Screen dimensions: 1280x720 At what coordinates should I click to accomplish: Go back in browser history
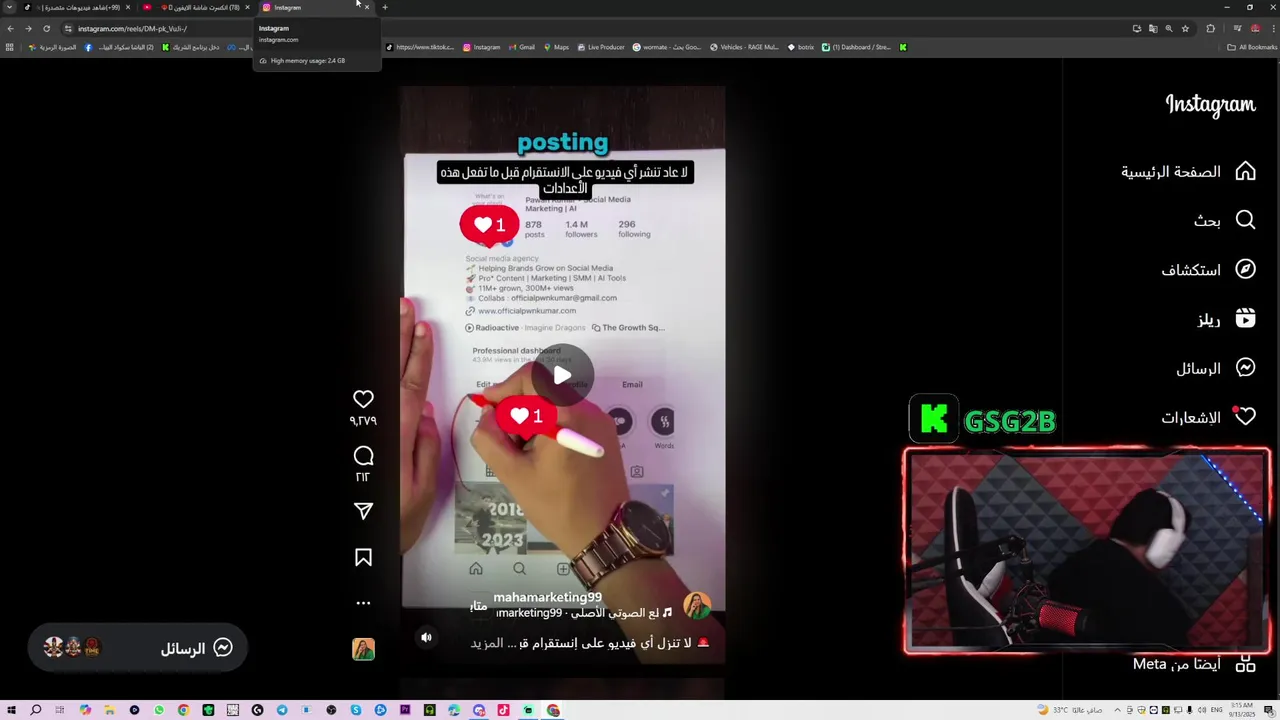(10, 28)
